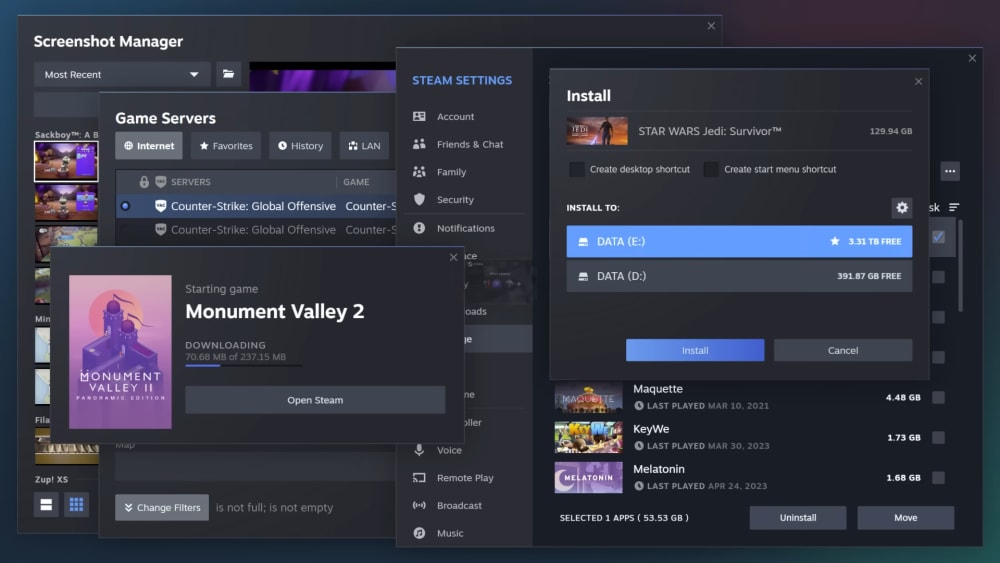Open the History tab in Game Servers
Image resolution: width=1000 pixels, height=563 pixels.
(300, 146)
